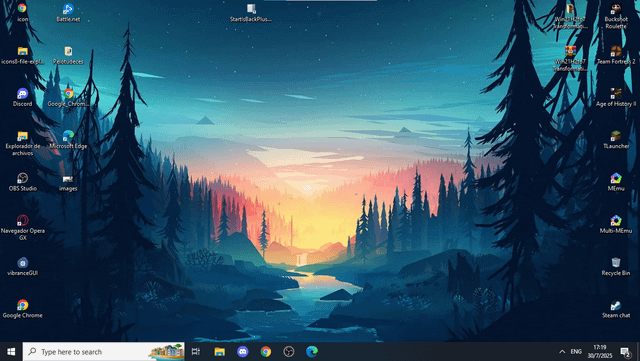640x361 pixels.
Task: Select the Buckshot Roulette shortcut
Action: (616, 16)
